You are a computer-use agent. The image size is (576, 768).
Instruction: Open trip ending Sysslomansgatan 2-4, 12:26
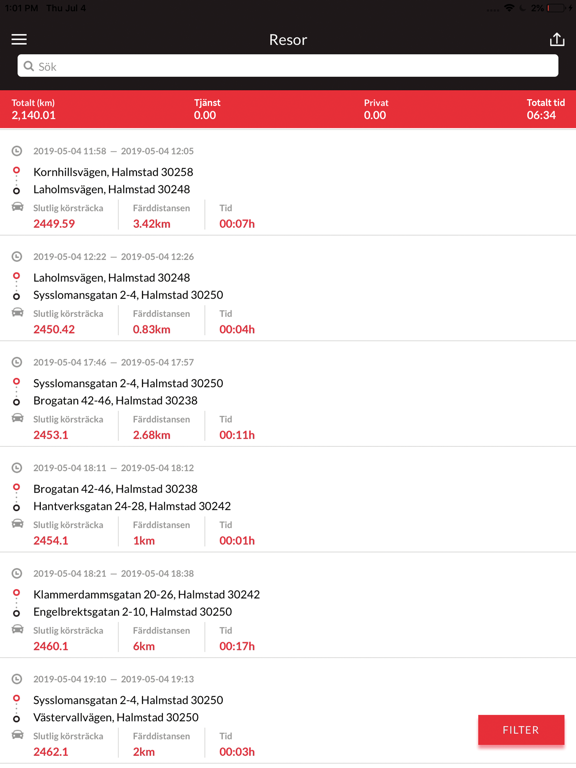[x=128, y=295]
